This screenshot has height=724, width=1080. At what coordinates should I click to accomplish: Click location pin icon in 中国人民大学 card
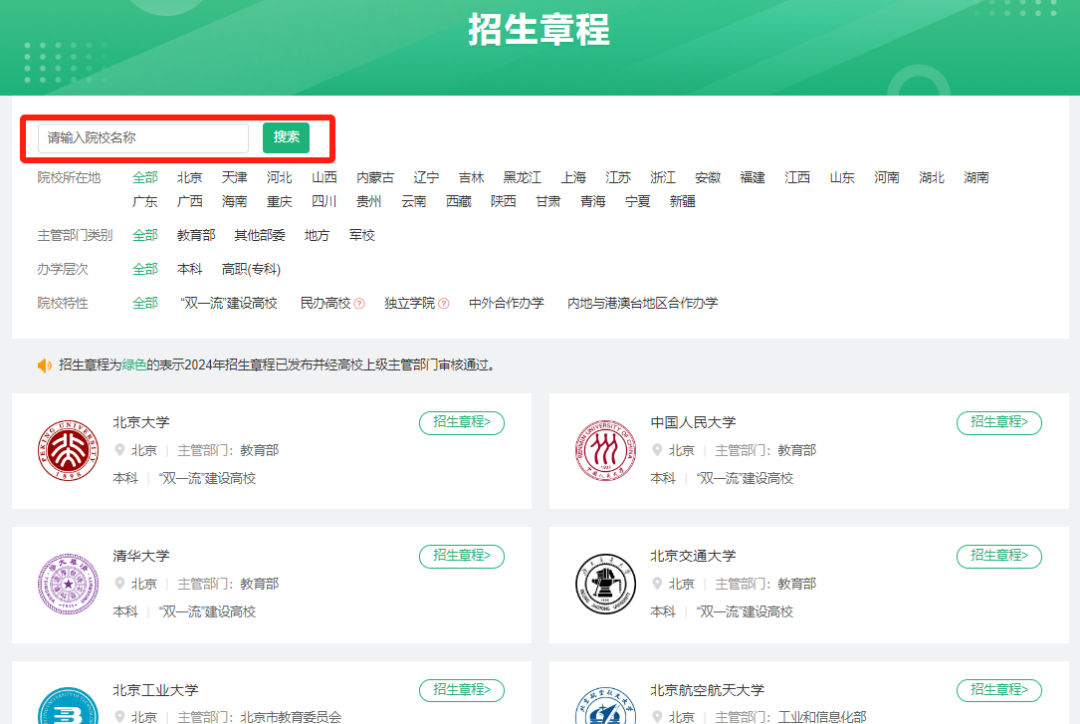click(x=656, y=451)
